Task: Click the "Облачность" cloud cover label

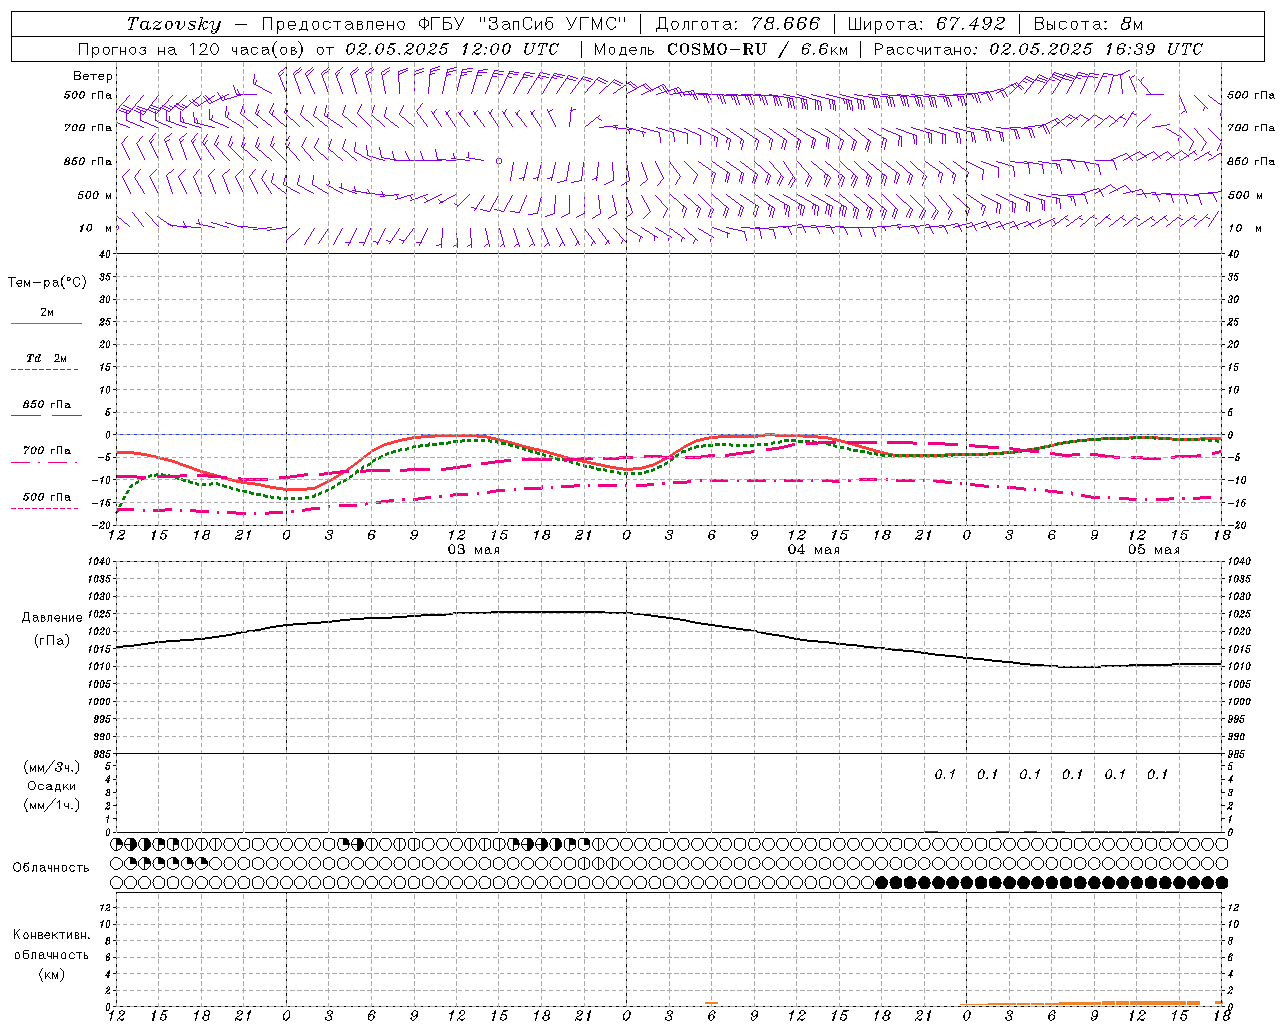Action: 51,868
